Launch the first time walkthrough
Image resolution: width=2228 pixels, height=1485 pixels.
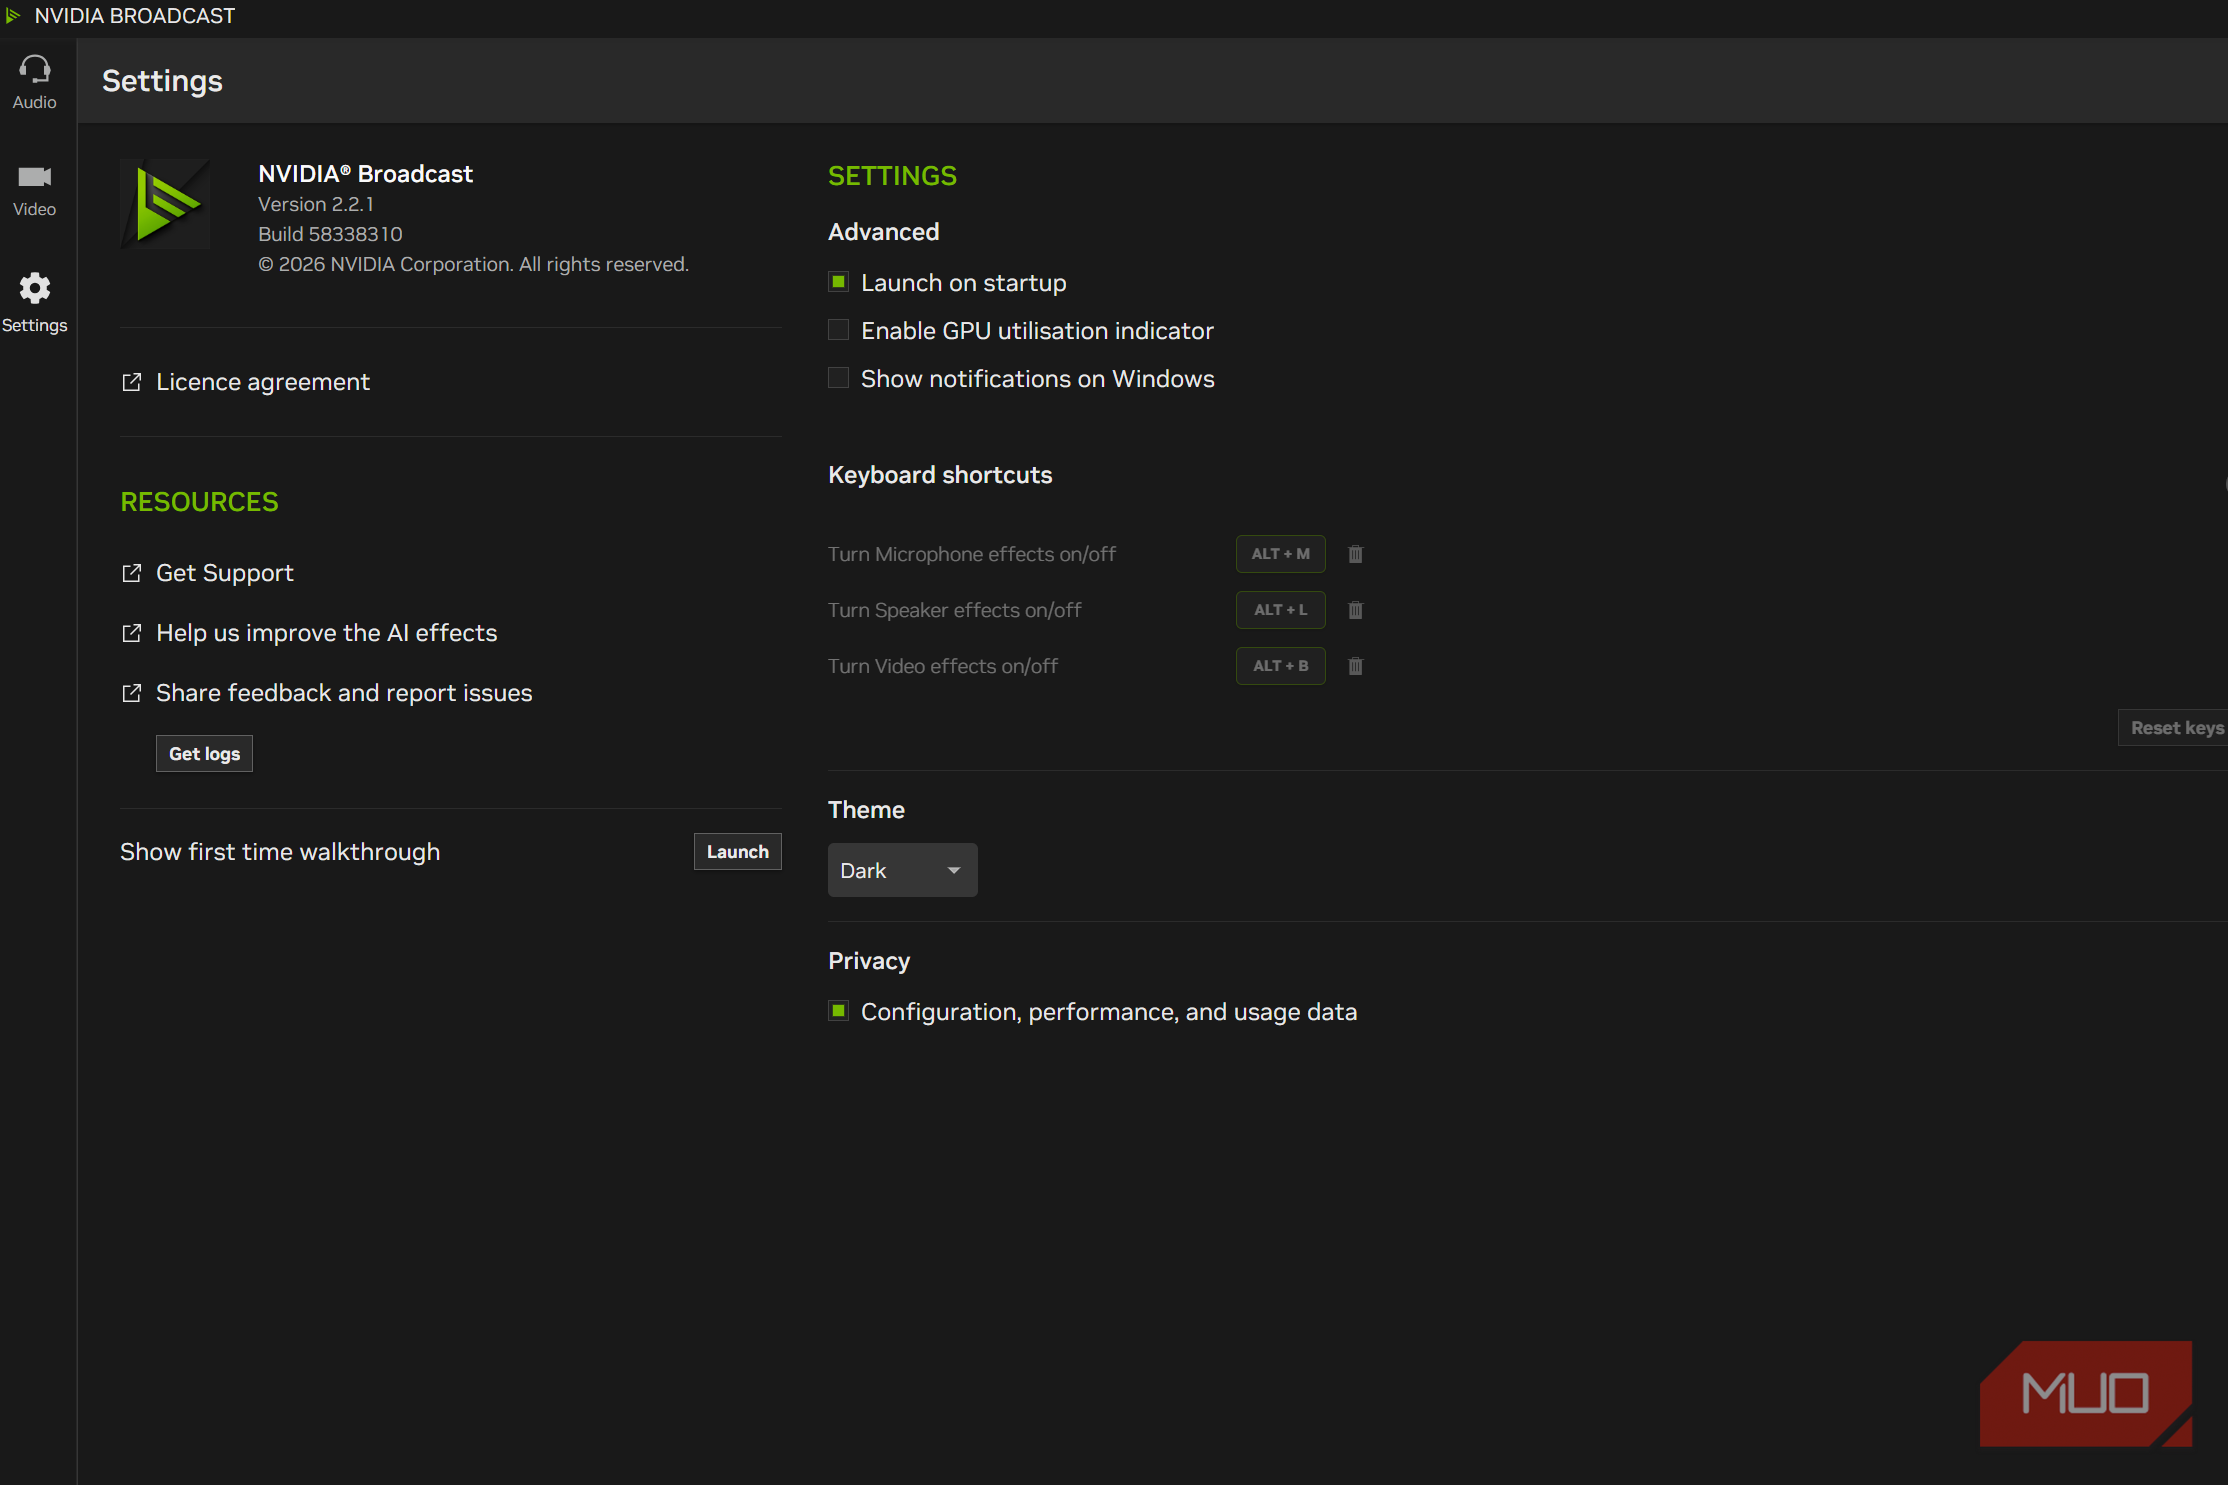point(738,852)
